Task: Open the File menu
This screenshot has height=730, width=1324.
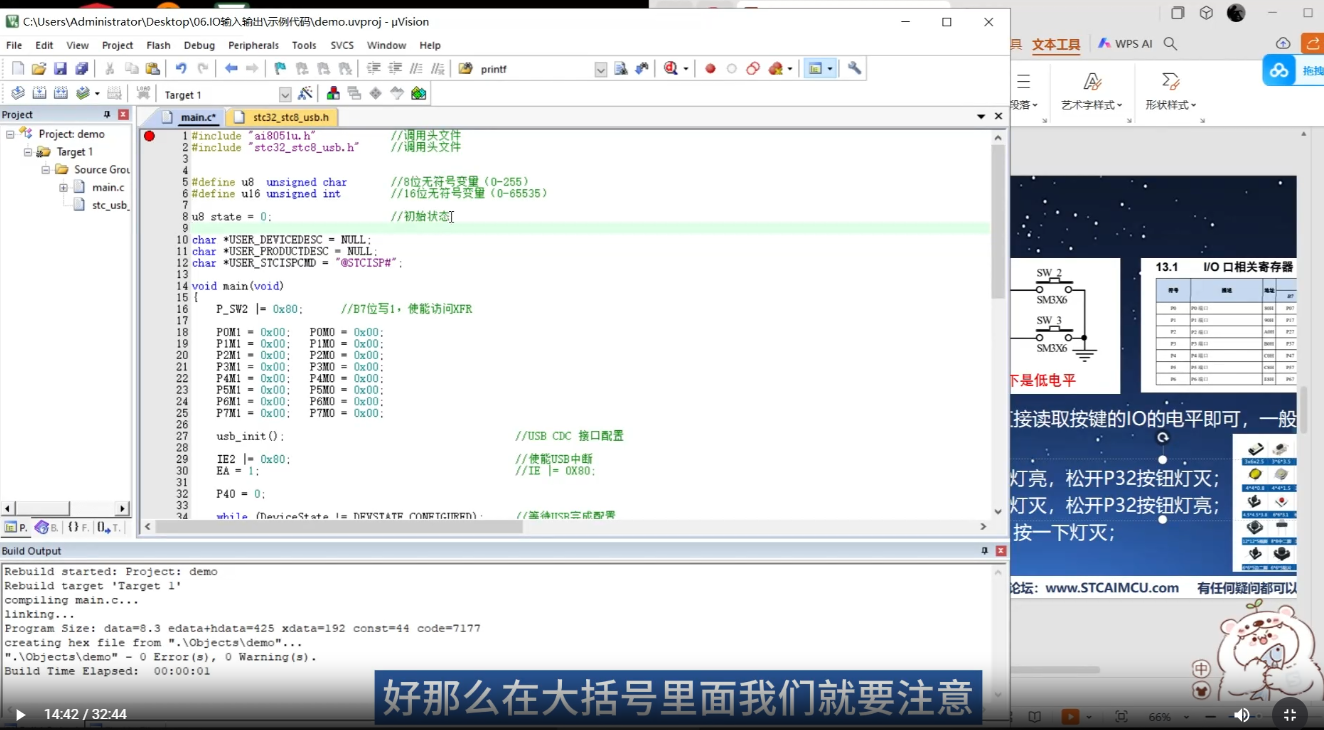Action: coord(14,45)
